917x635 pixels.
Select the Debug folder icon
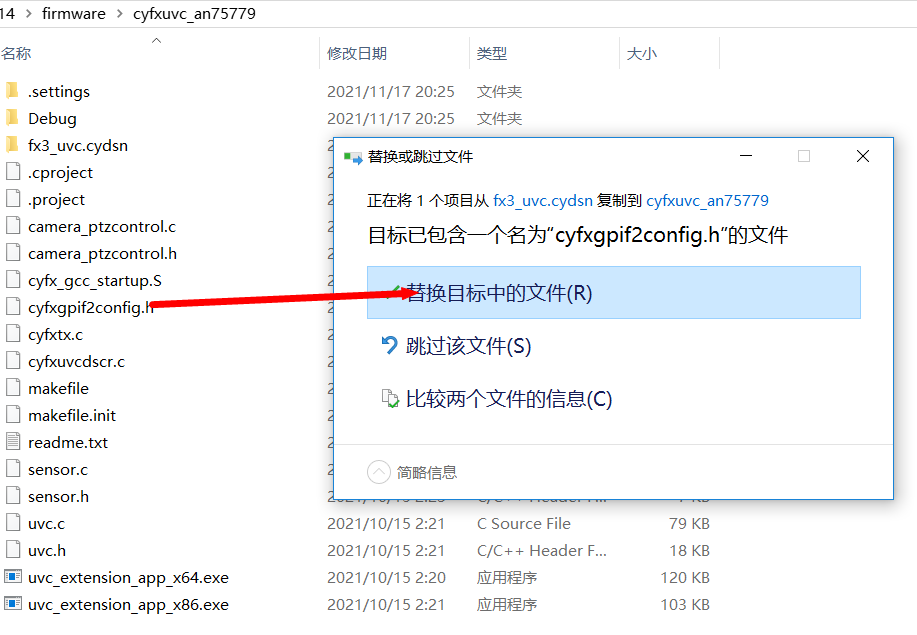(x=12, y=118)
